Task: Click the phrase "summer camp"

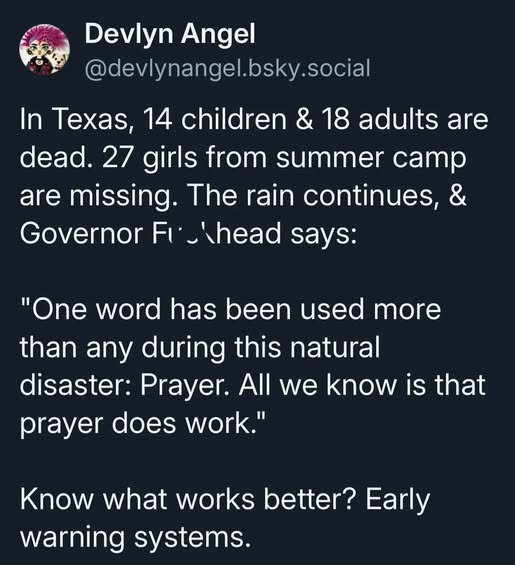Action: point(371,159)
